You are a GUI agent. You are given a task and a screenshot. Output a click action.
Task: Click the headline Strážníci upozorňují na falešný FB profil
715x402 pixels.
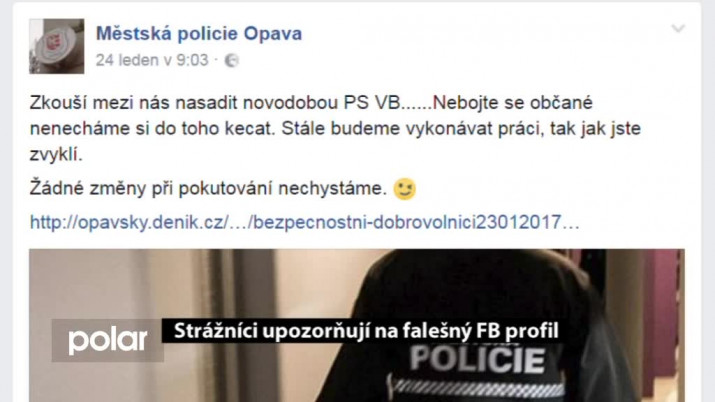click(366, 331)
